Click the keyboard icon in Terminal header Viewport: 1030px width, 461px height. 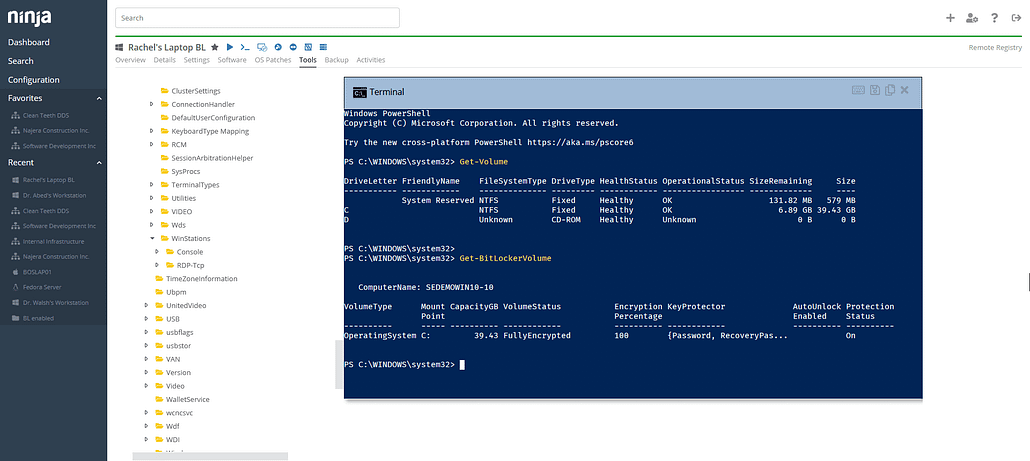(x=859, y=91)
